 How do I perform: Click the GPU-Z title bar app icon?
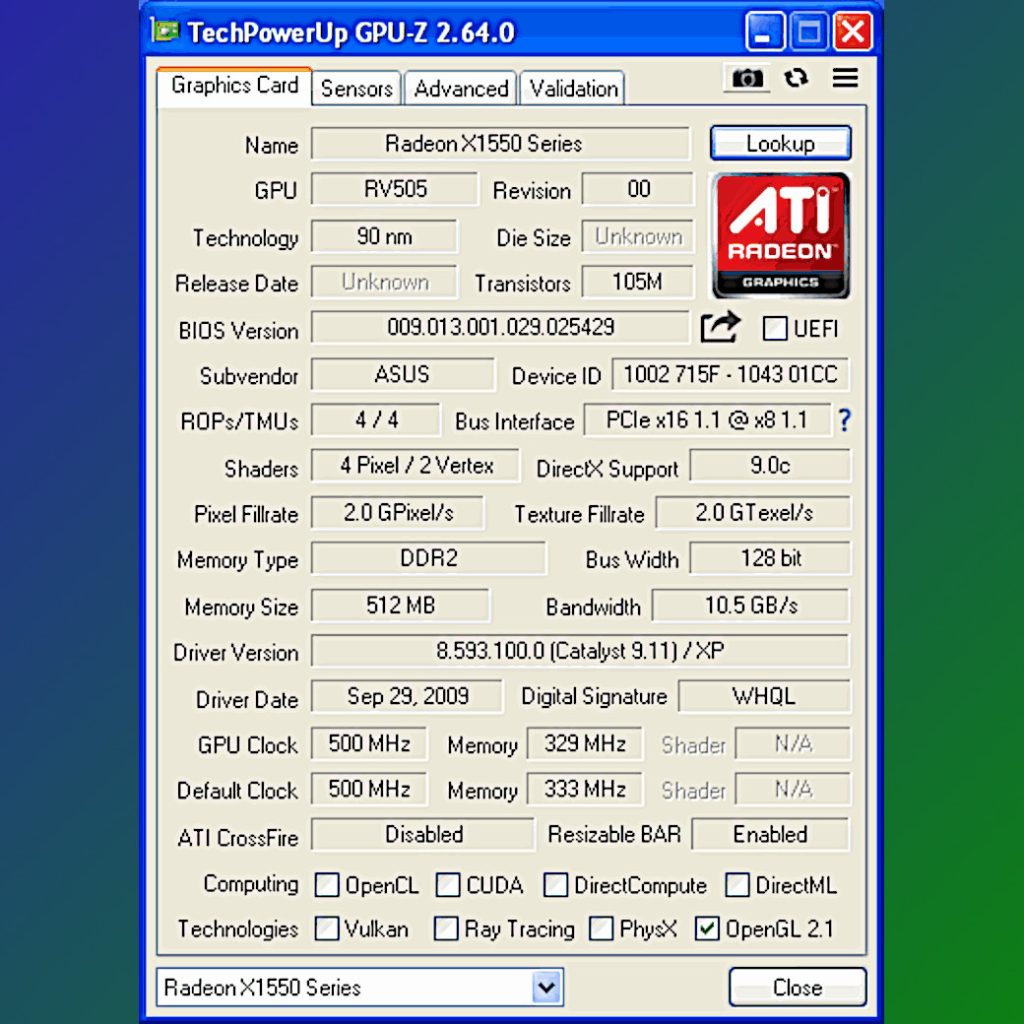click(164, 31)
